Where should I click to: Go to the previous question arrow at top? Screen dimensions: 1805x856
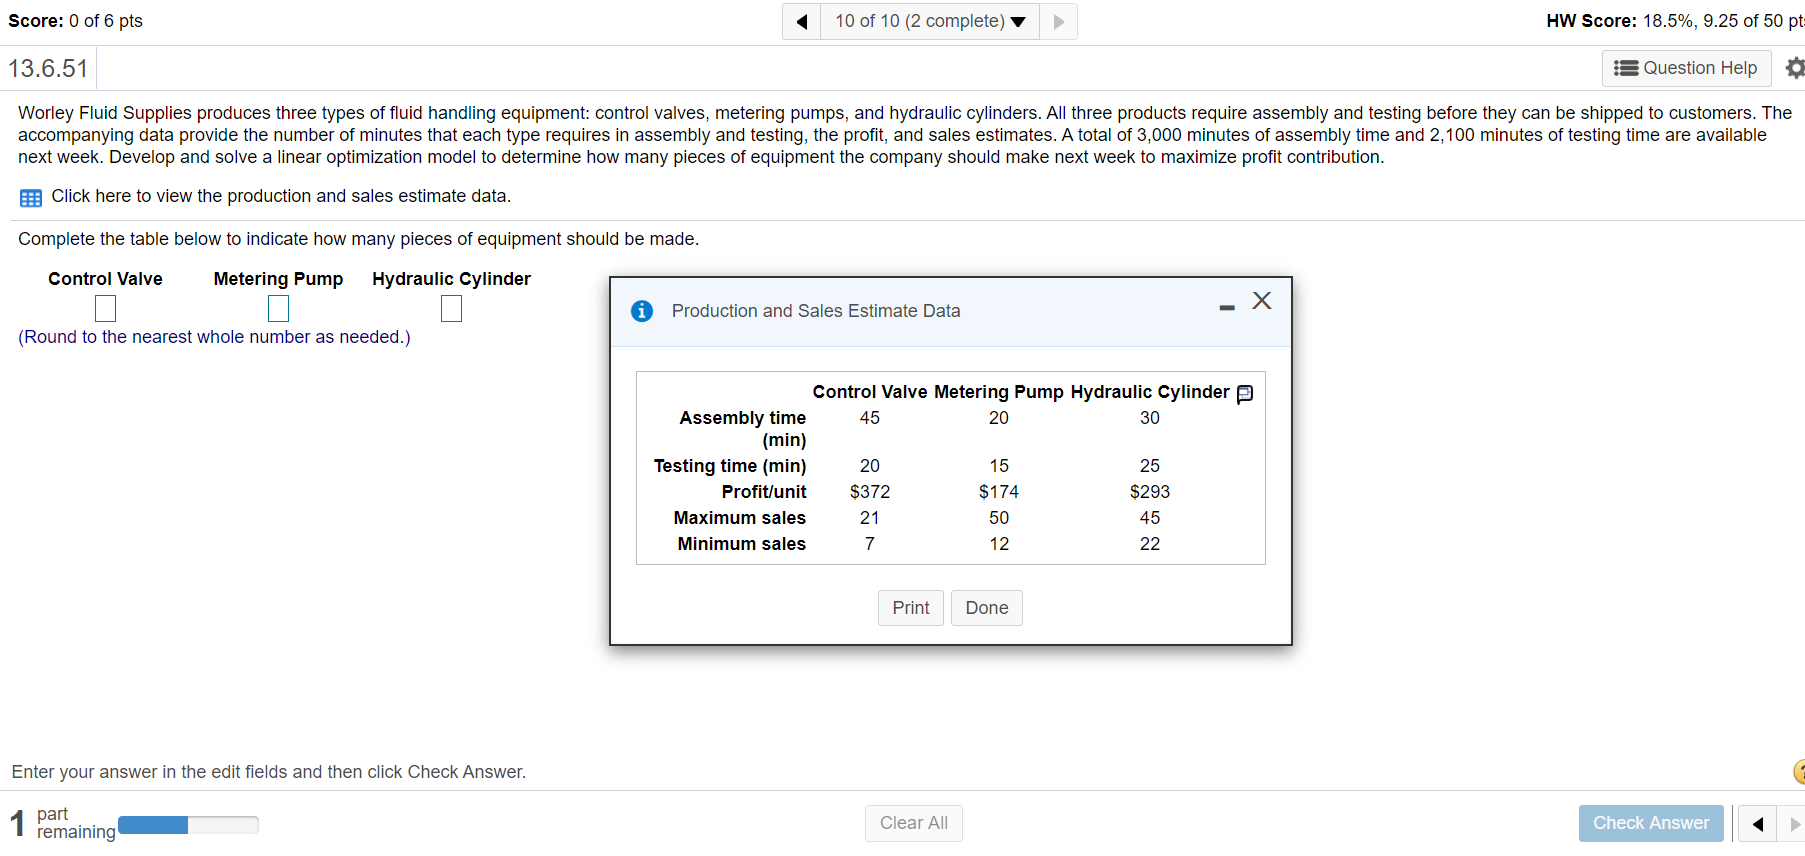pos(801,22)
